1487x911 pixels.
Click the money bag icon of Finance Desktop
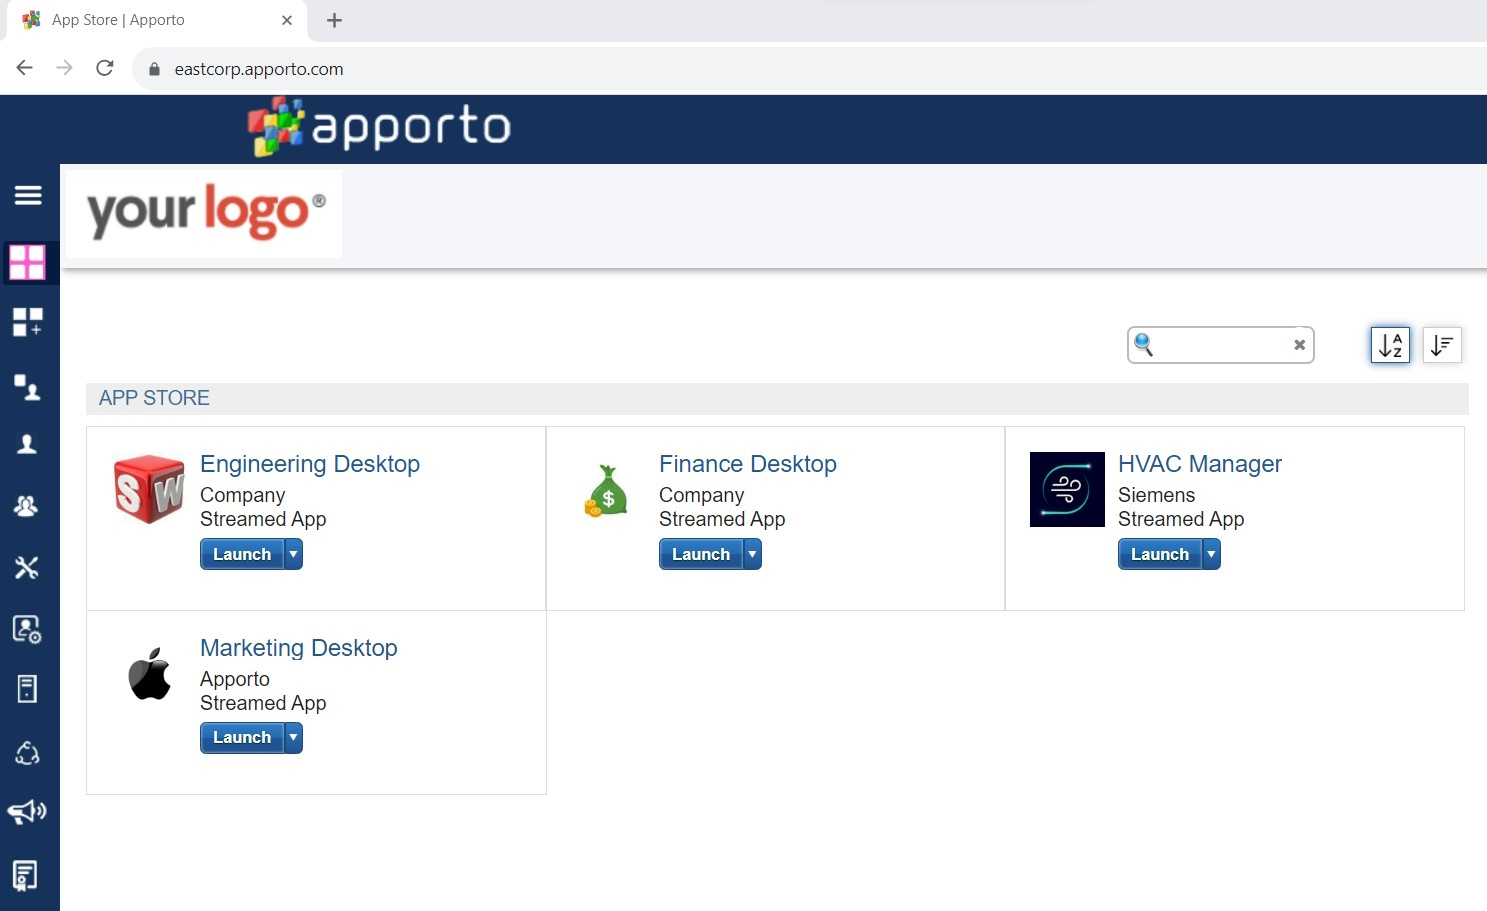(607, 491)
